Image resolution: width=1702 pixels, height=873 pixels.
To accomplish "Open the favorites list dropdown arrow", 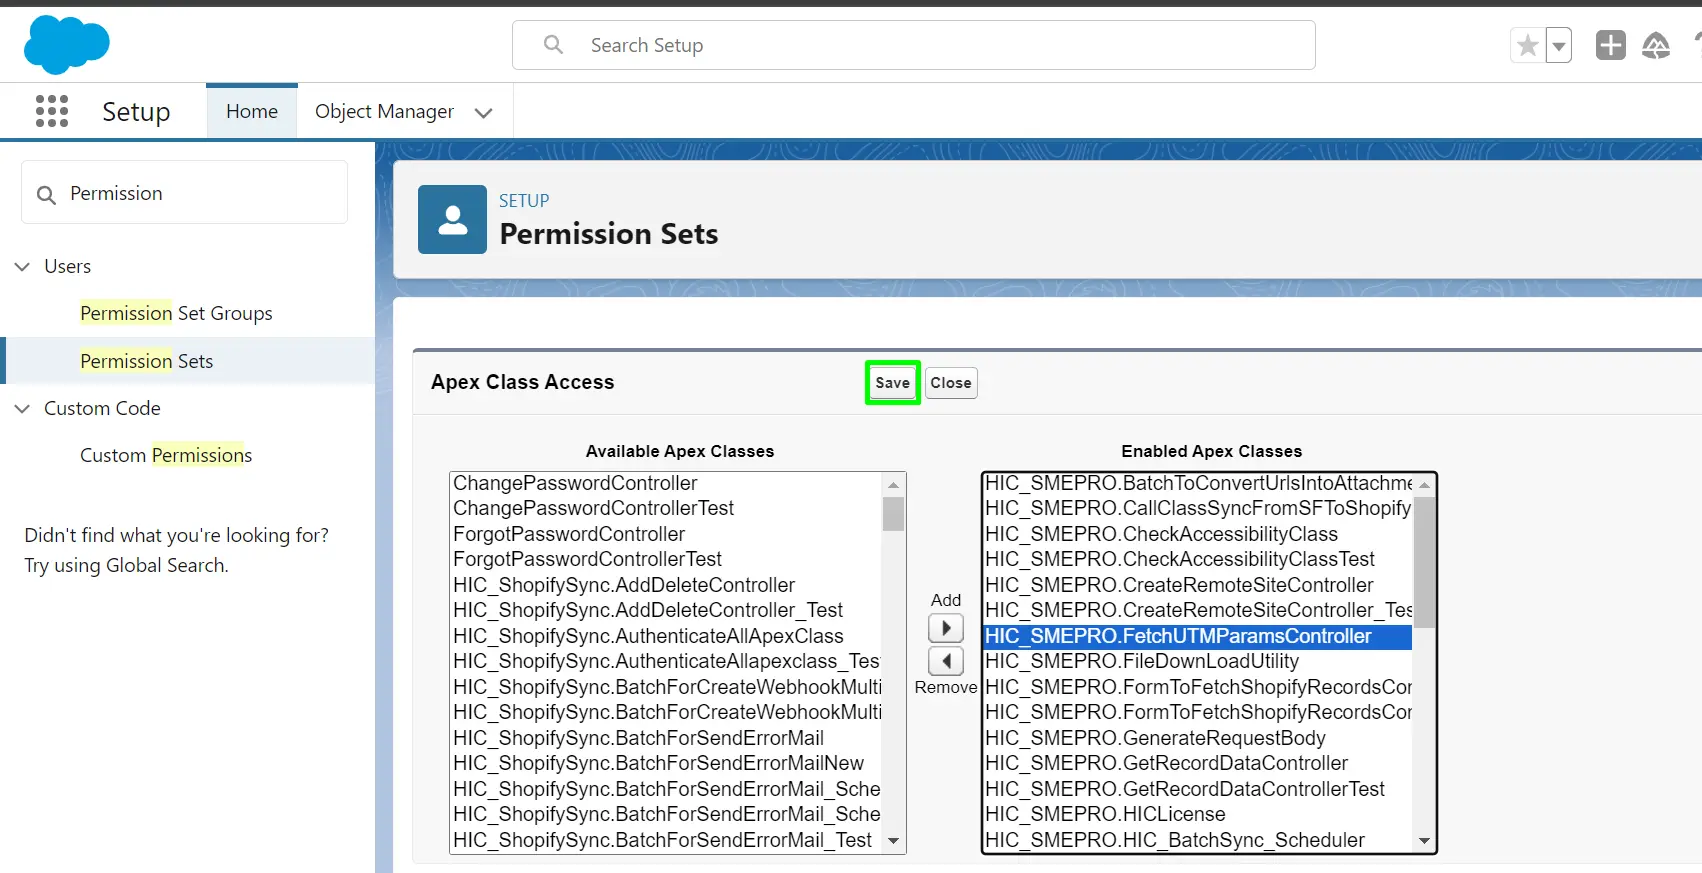I will point(1558,45).
